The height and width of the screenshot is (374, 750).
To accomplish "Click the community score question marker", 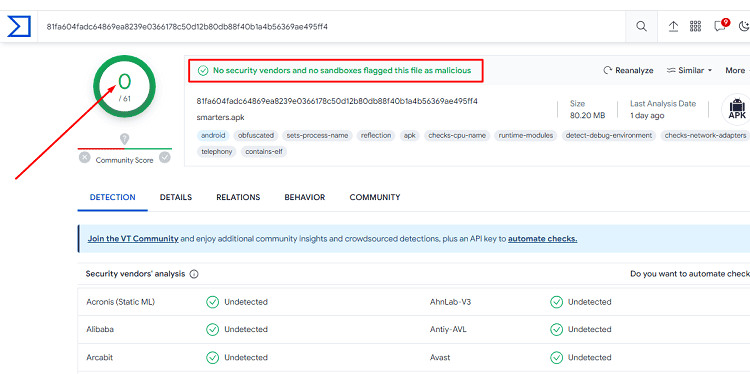I will click(x=124, y=139).
